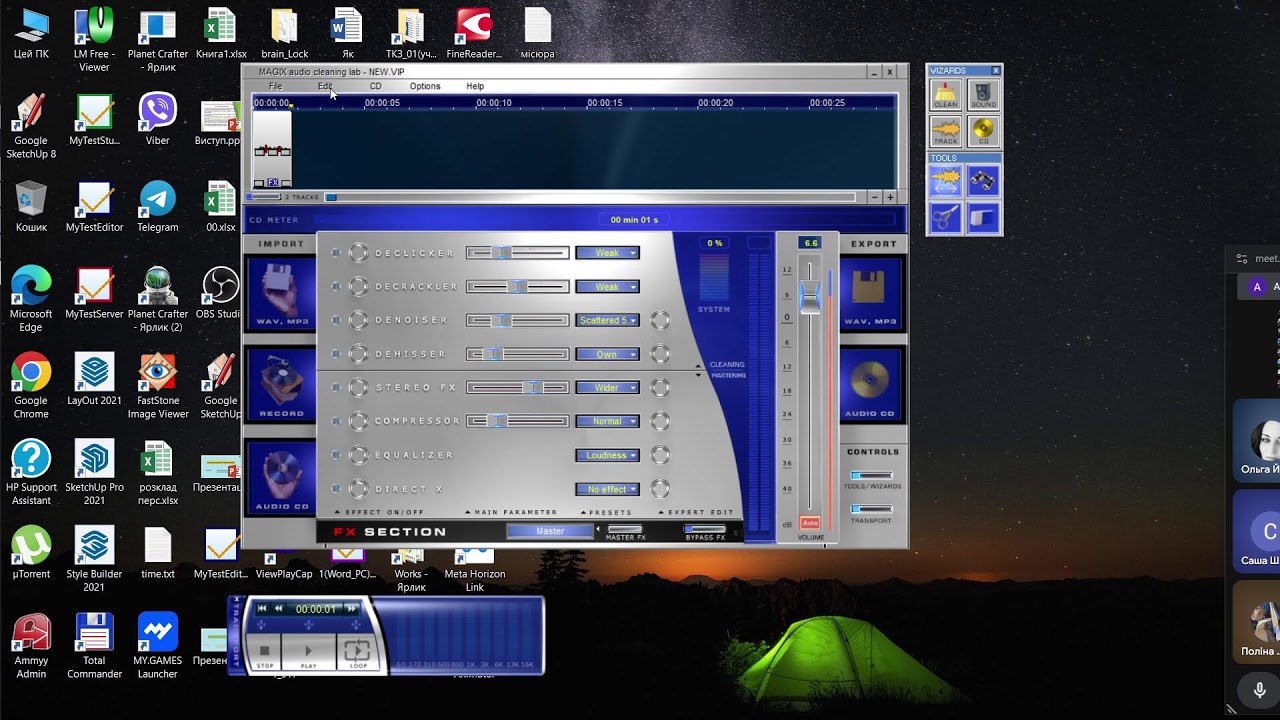Toggle Declicker effect on/off
Viewport: 1280px width, 720px height.
coord(357,253)
